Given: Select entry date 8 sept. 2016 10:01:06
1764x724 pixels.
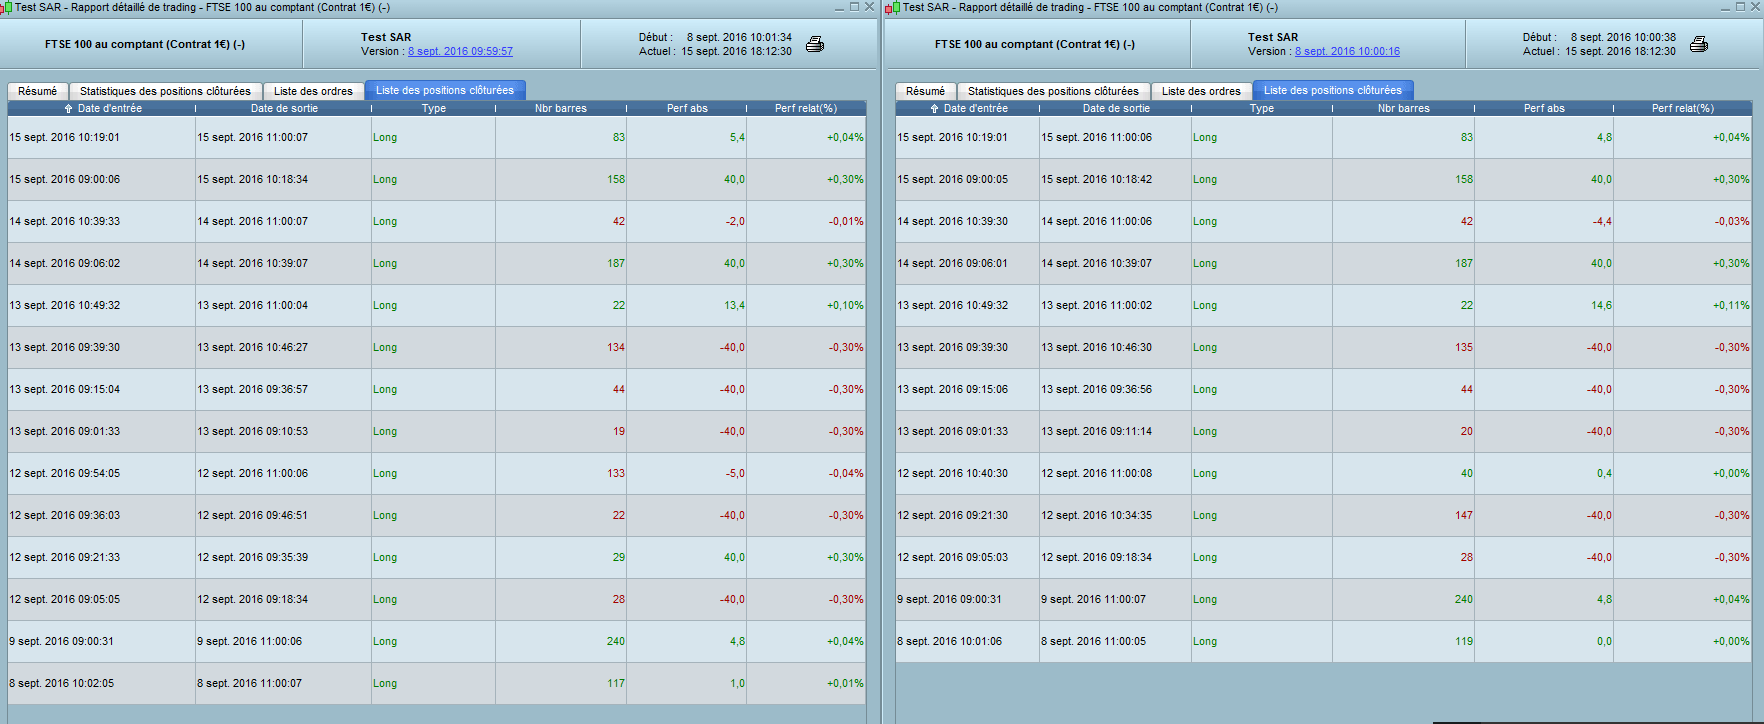Looking at the screenshot, I should pyautogui.click(x=950, y=642).
